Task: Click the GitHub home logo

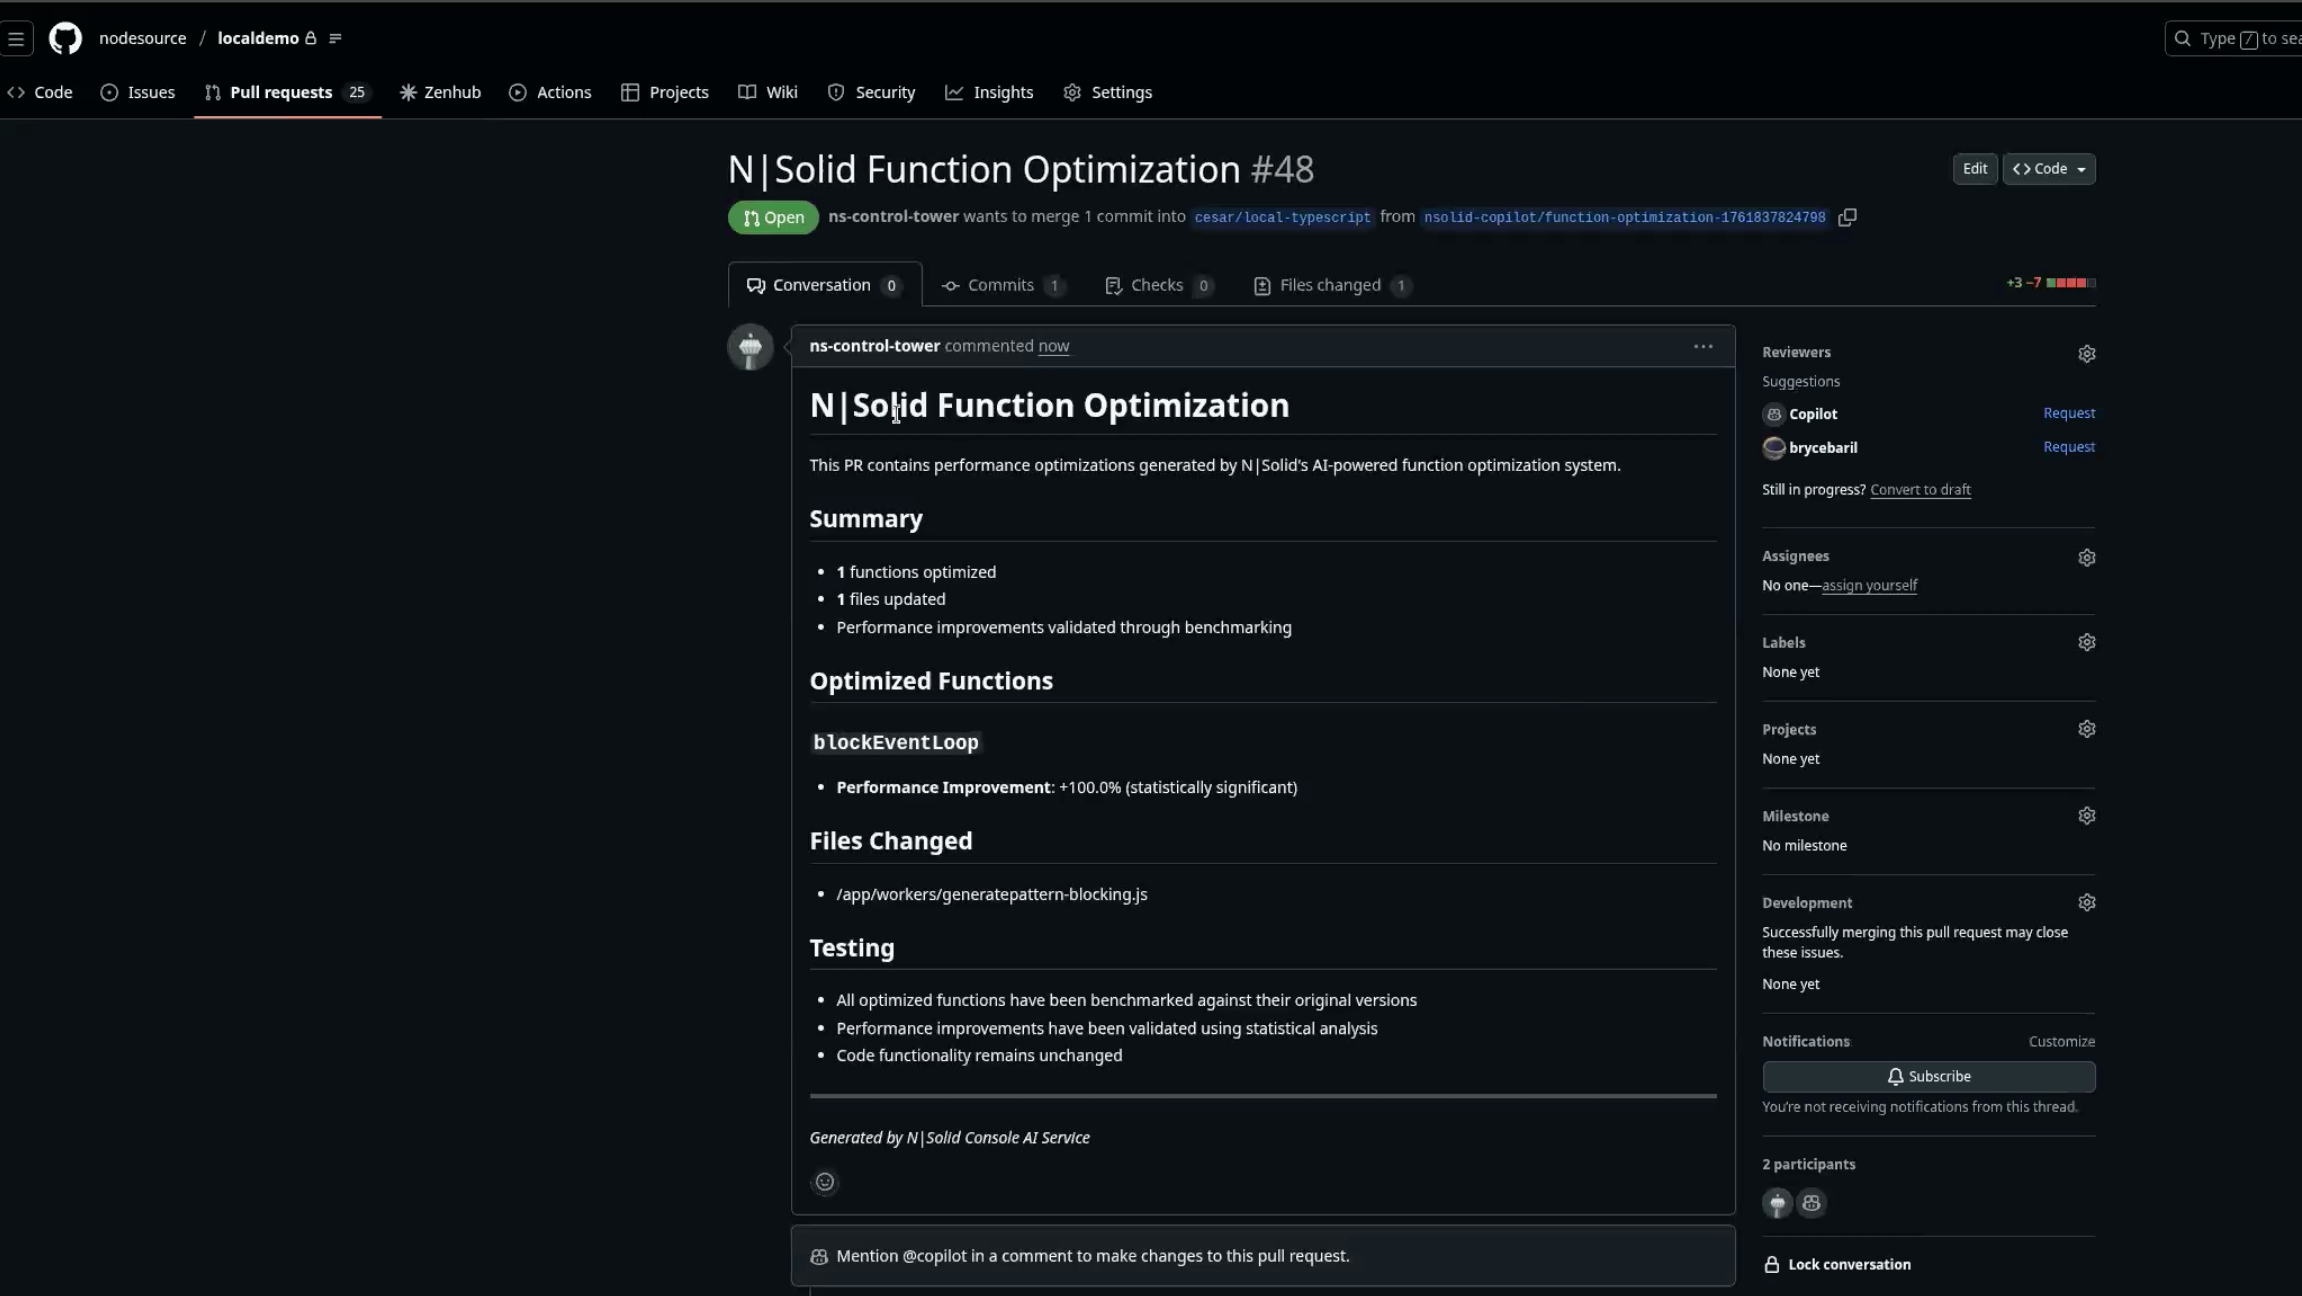Action: [x=64, y=37]
